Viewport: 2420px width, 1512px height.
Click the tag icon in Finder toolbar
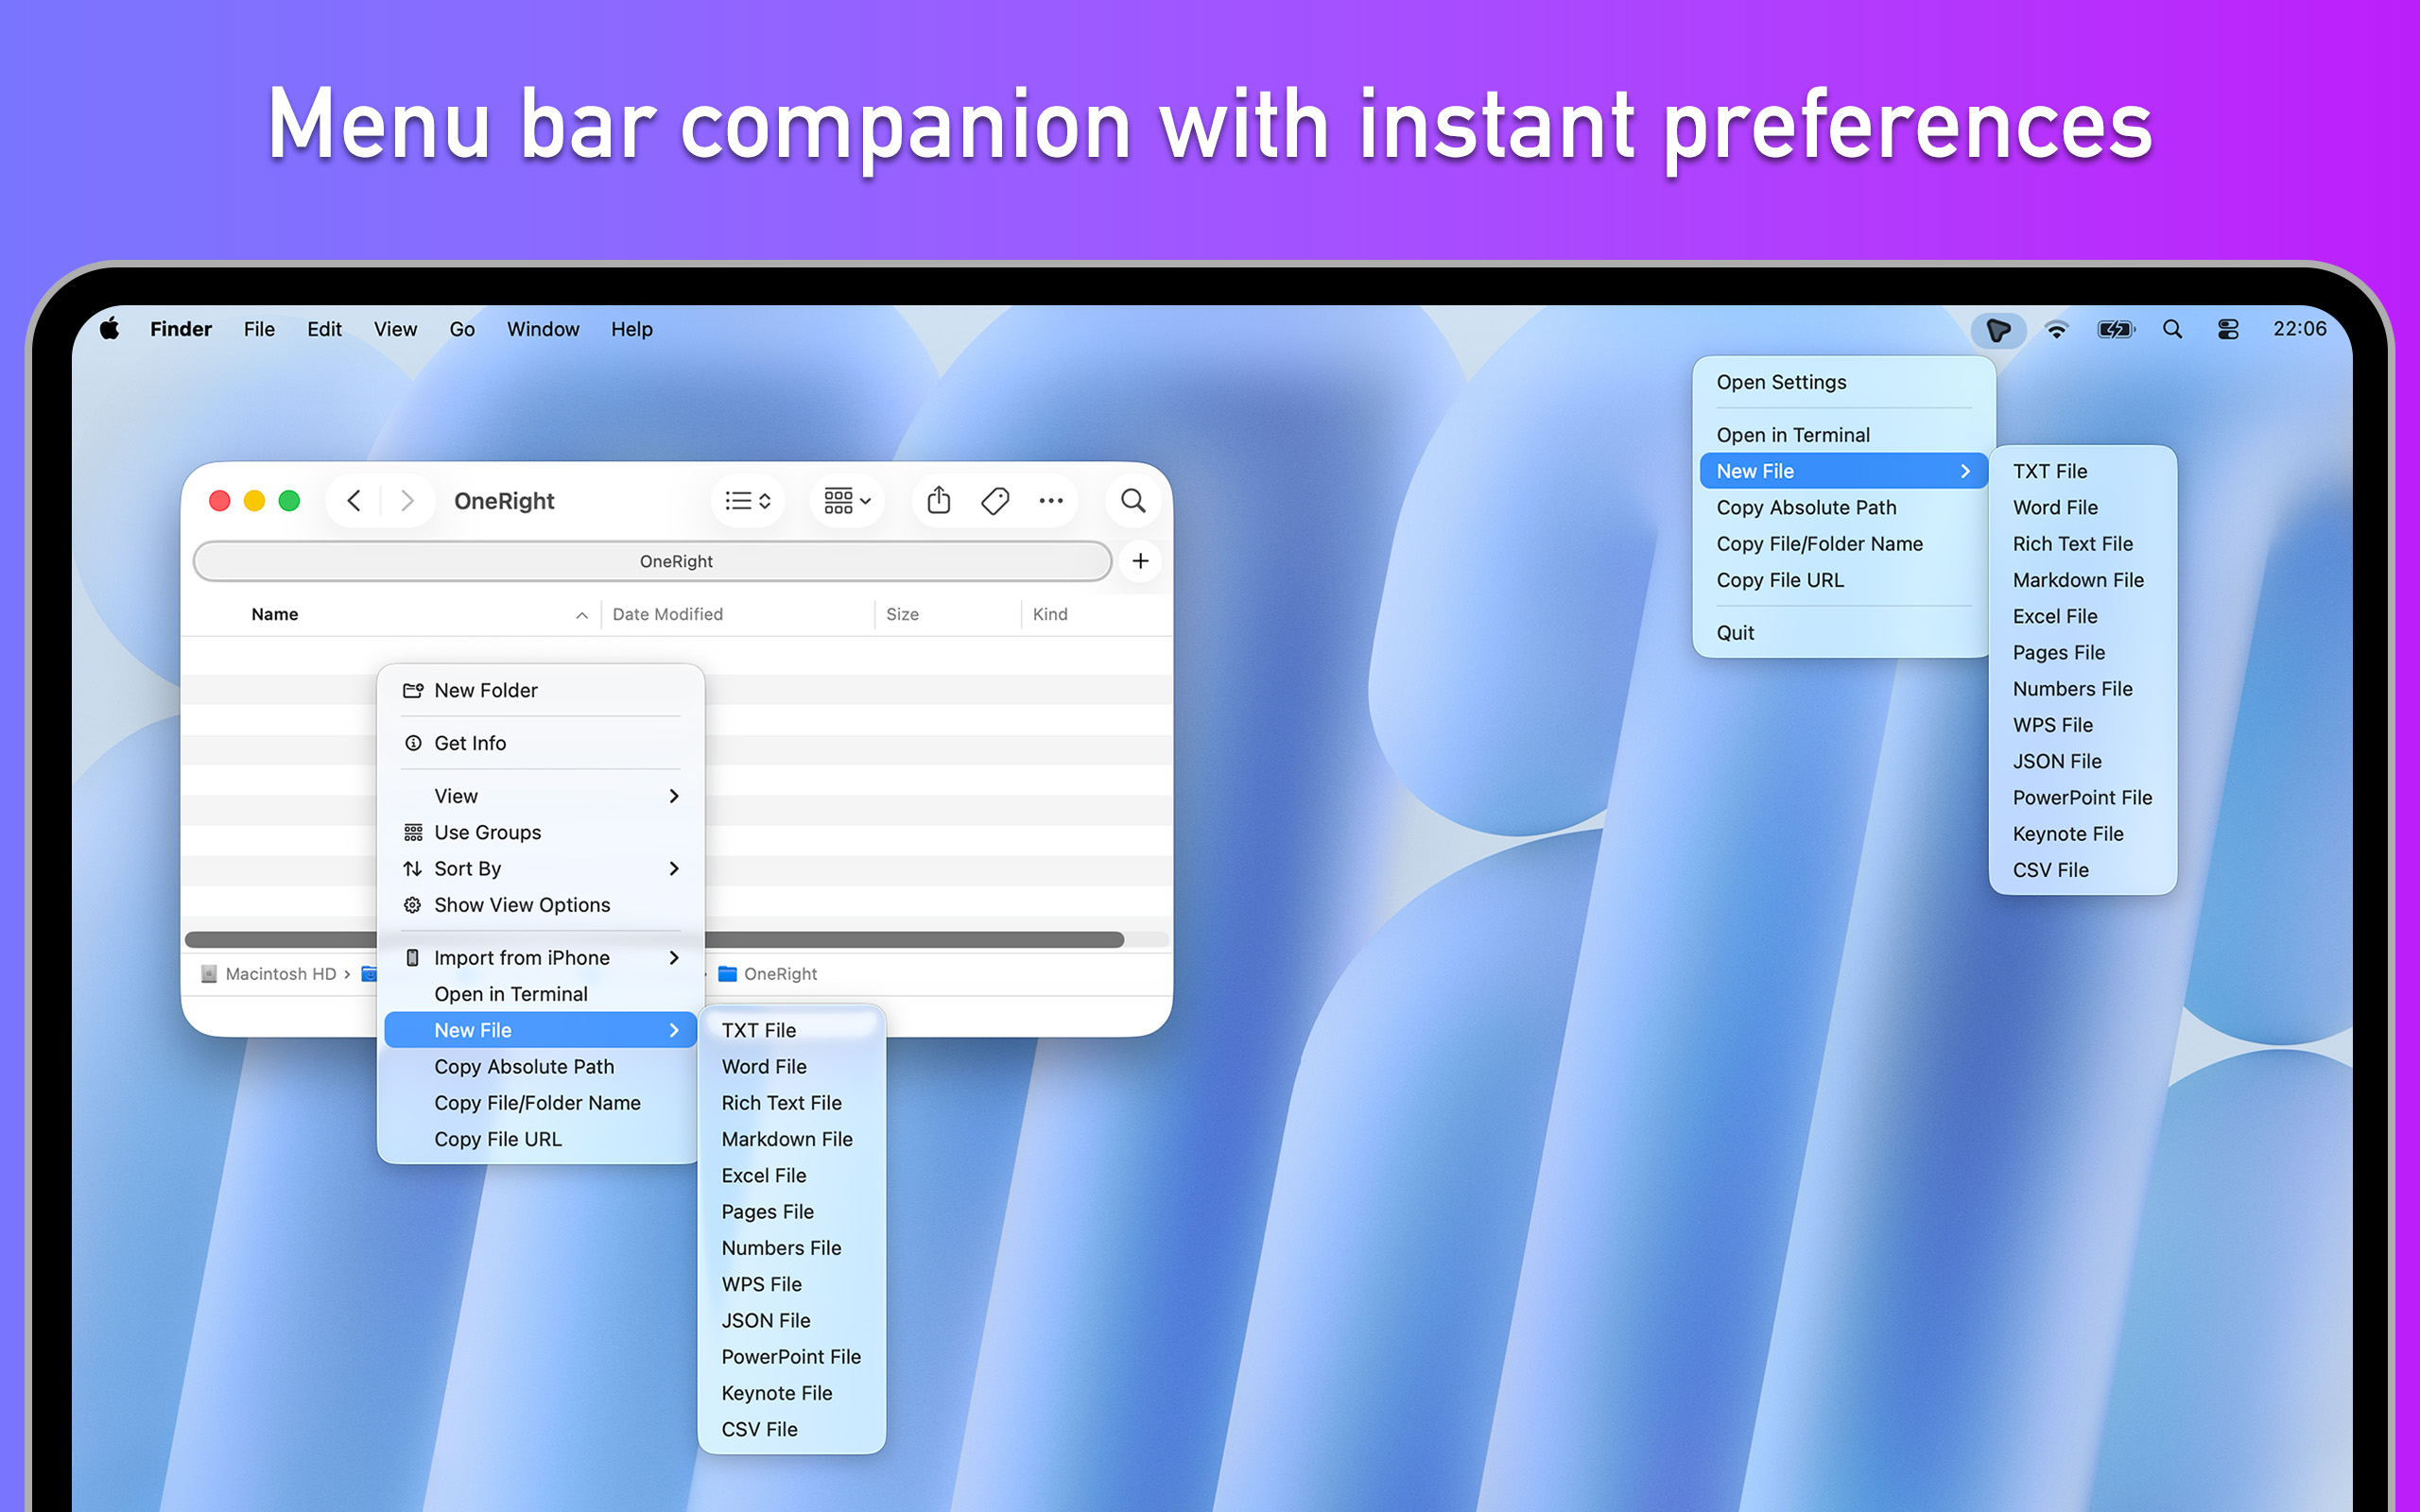994,500
